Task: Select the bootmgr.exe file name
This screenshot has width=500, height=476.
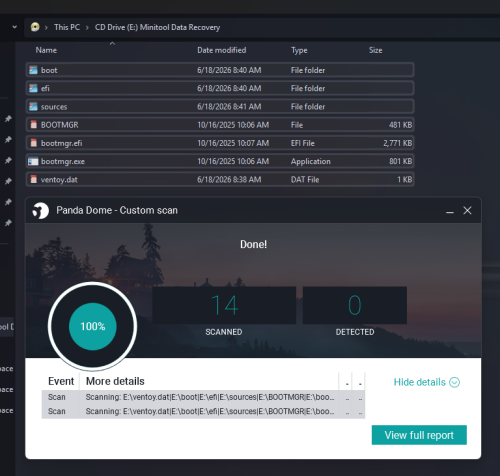Action: pos(63,161)
